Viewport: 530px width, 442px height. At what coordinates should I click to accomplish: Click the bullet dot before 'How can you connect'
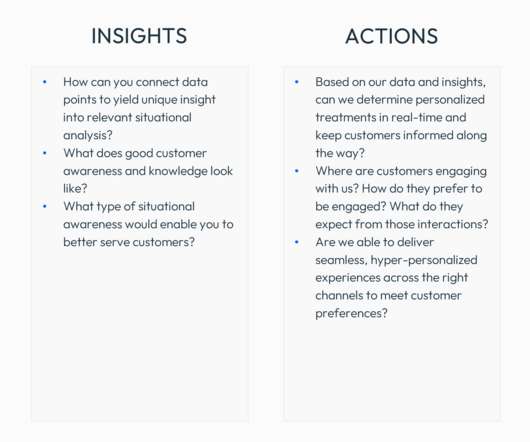pos(45,82)
